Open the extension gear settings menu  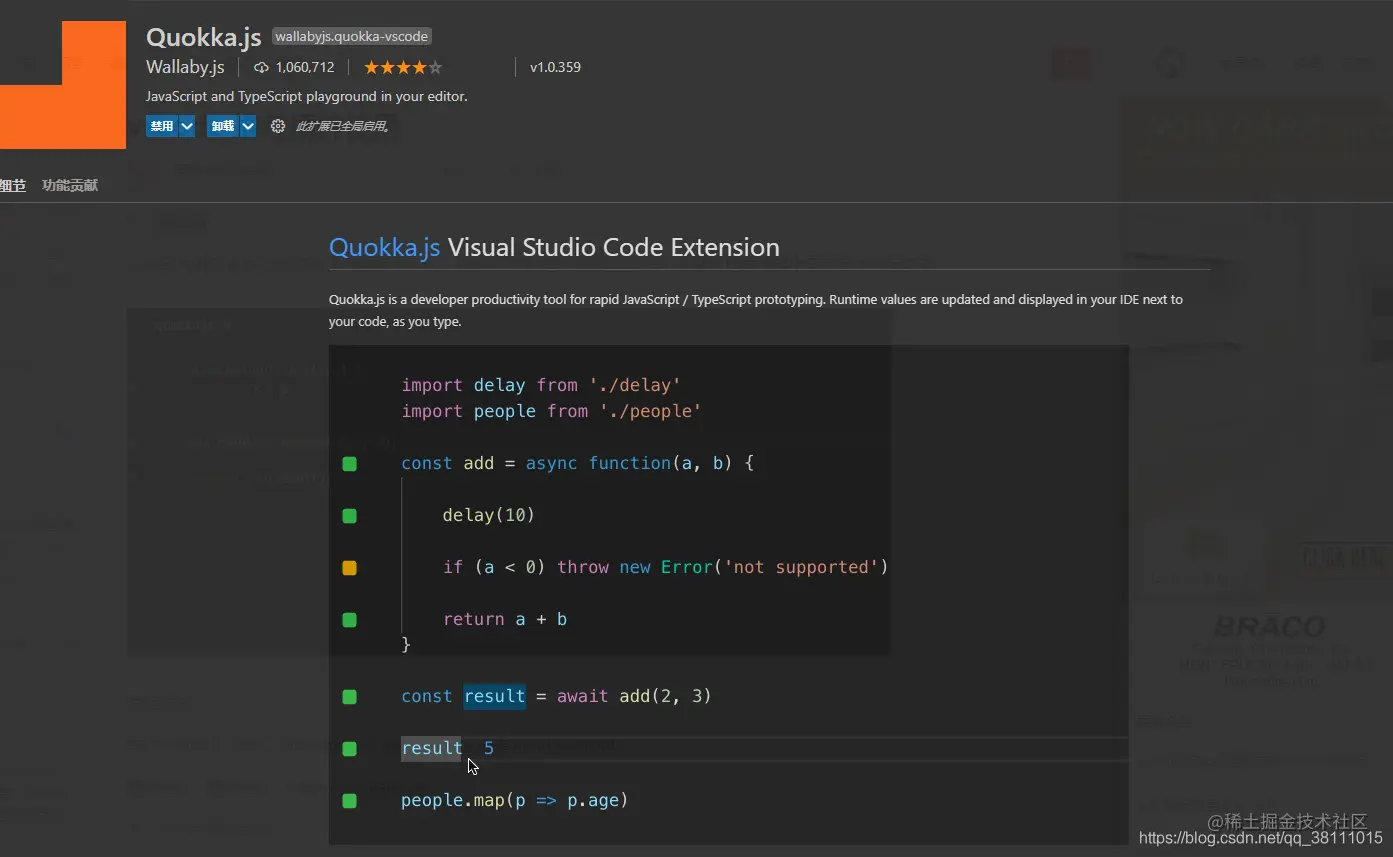(278, 126)
